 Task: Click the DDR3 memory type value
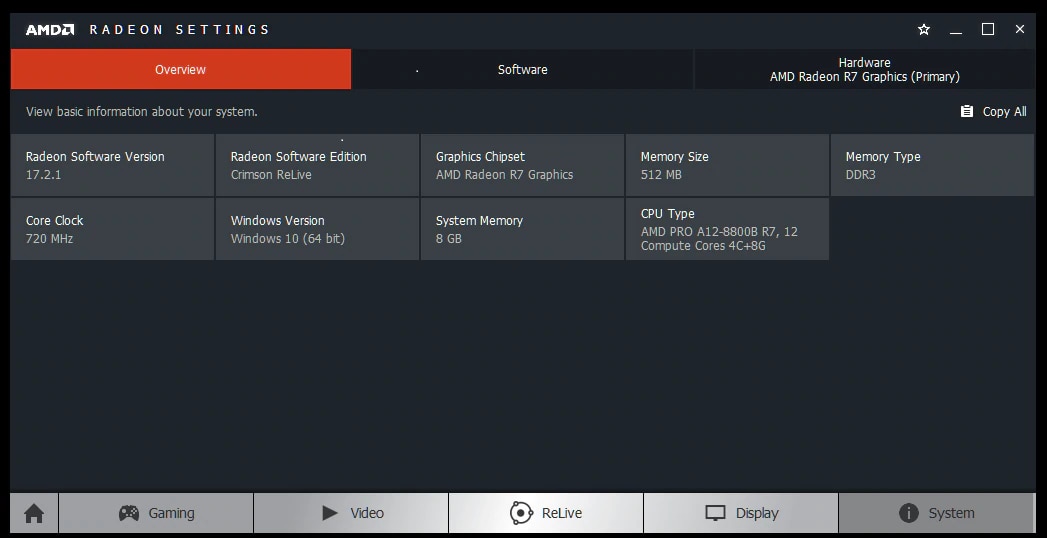(860, 175)
